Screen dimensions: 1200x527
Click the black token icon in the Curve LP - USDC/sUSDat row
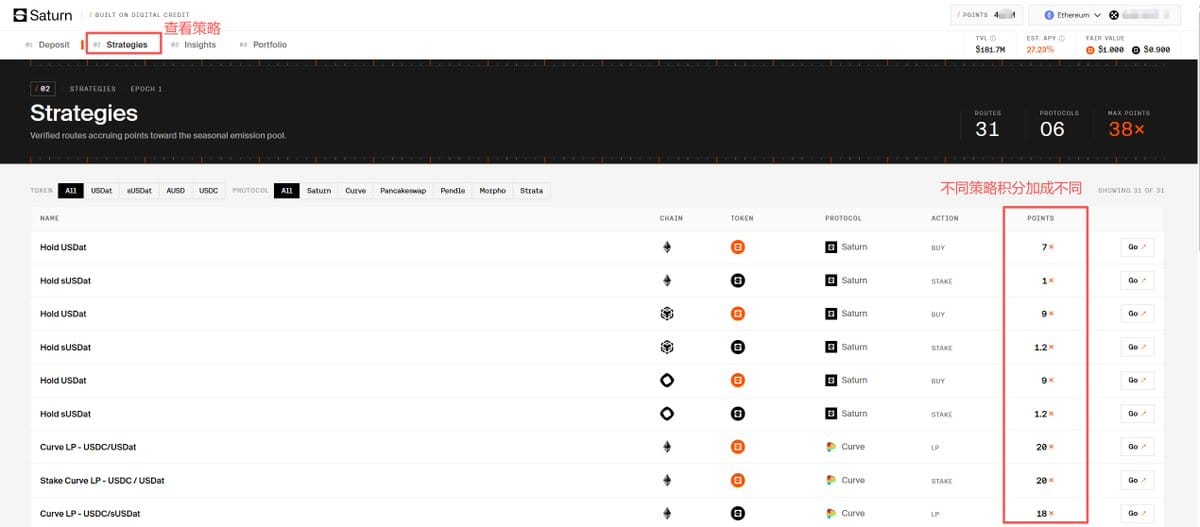tap(738, 513)
